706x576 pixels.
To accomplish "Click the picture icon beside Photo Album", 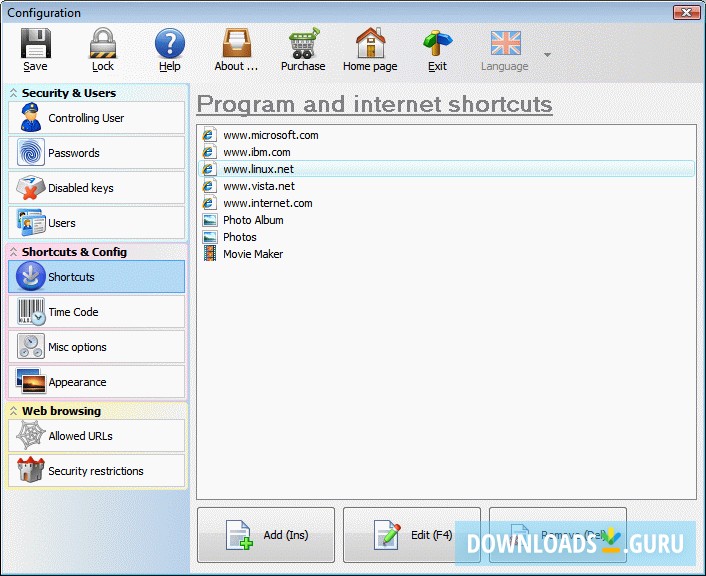I will [210, 220].
